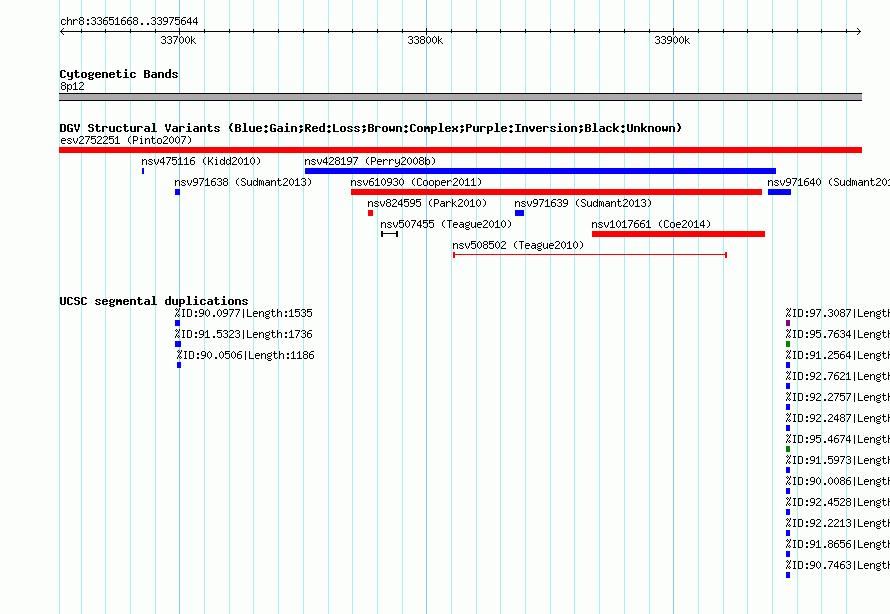The width and height of the screenshot is (890, 614).
Task: Select the thin red nsv508502 span line
Action: [x=590, y=255]
